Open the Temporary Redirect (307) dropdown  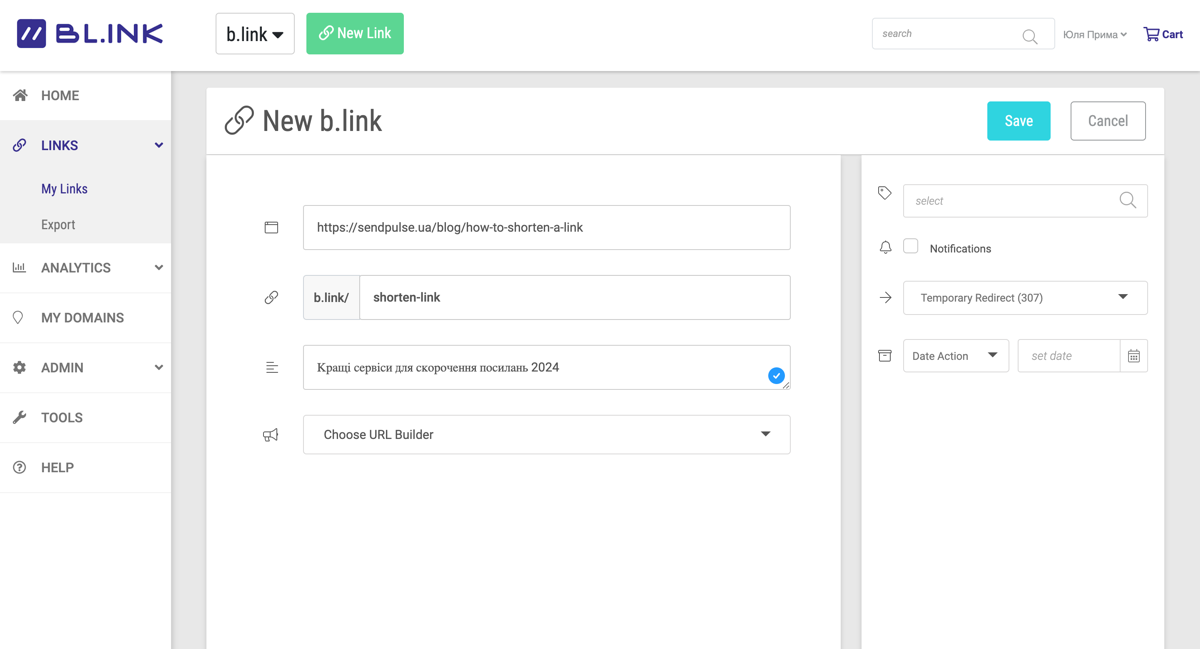pos(1025,297)
